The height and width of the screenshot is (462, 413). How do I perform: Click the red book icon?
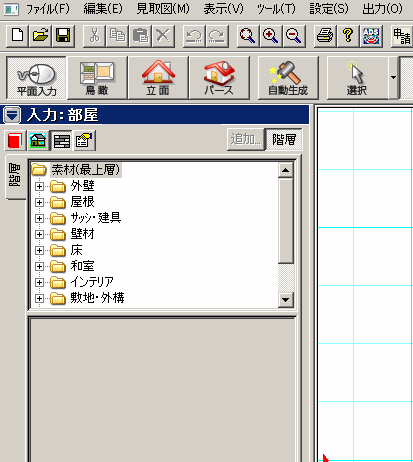pos(15,140)
